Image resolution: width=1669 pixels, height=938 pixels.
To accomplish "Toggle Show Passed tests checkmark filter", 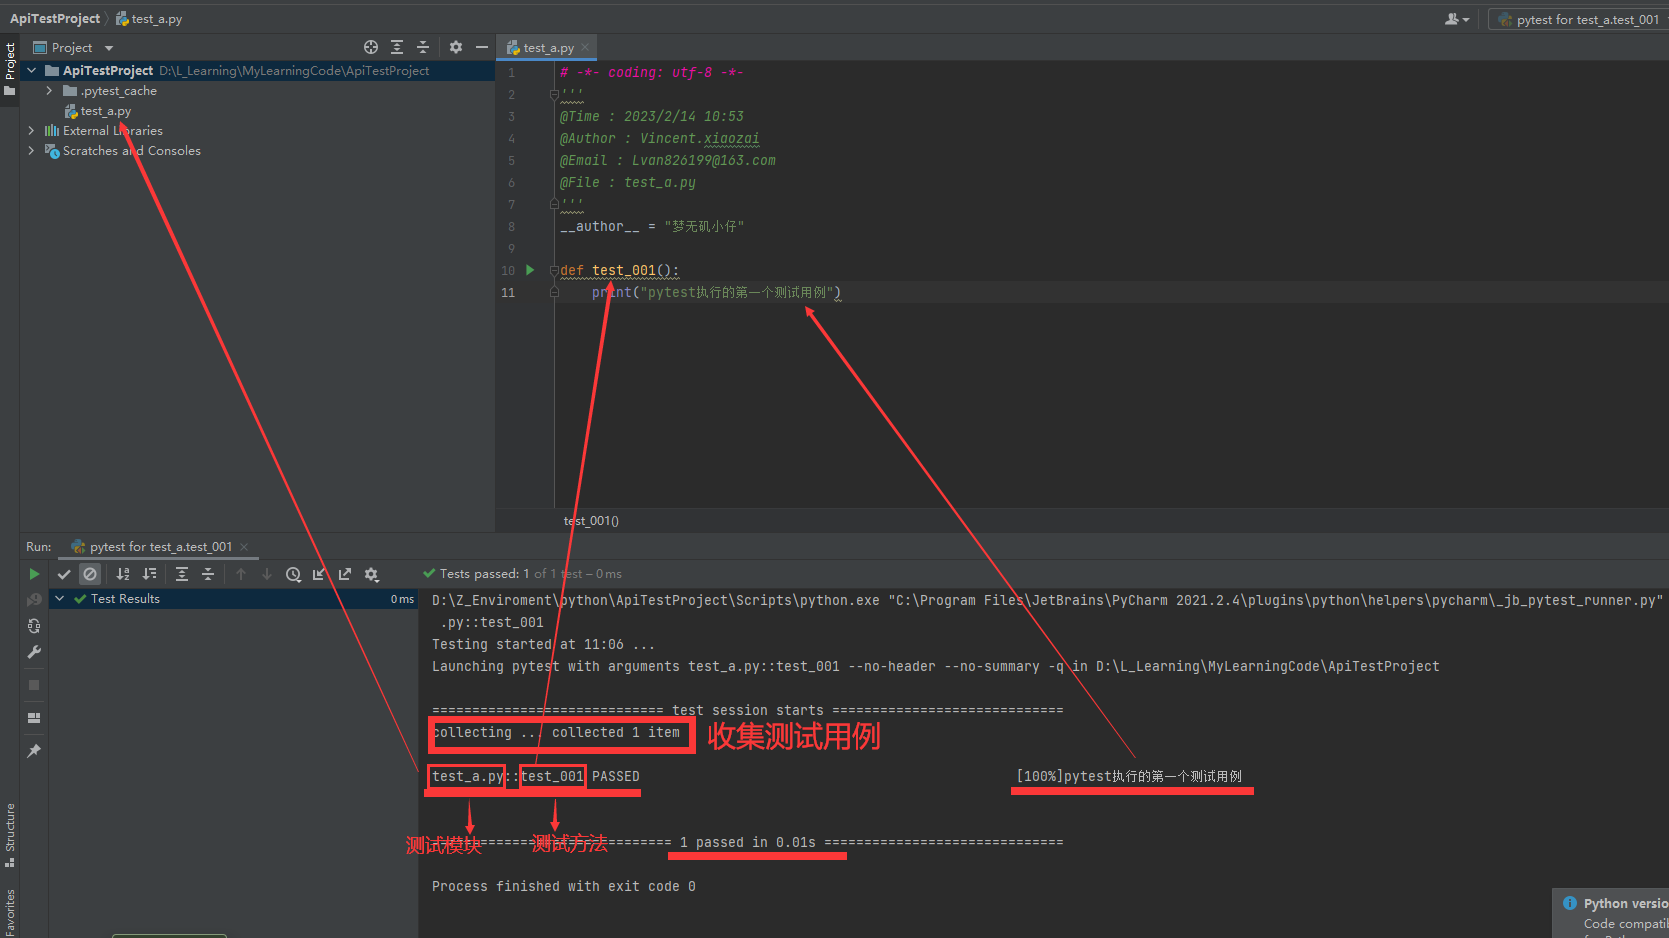I will point(64,574).
